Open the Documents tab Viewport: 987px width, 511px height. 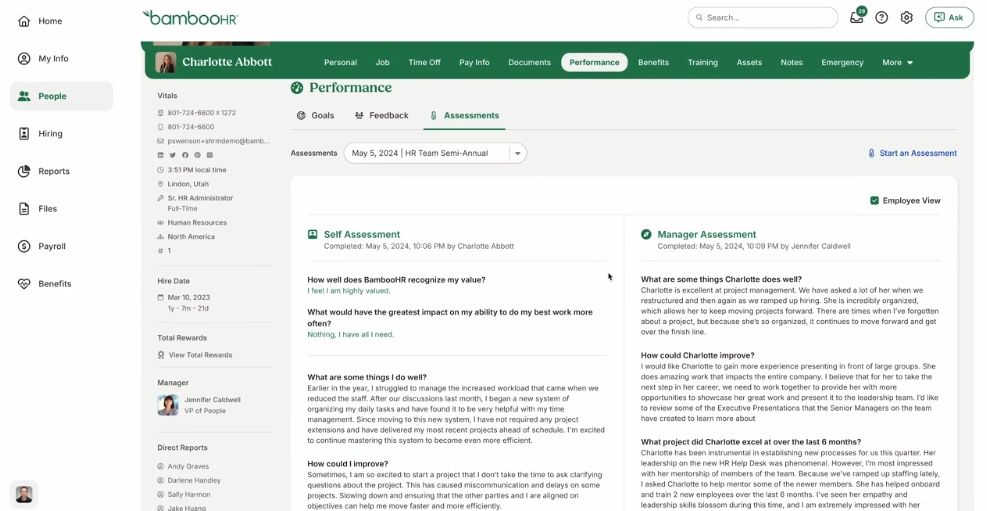tap(529, 62)
